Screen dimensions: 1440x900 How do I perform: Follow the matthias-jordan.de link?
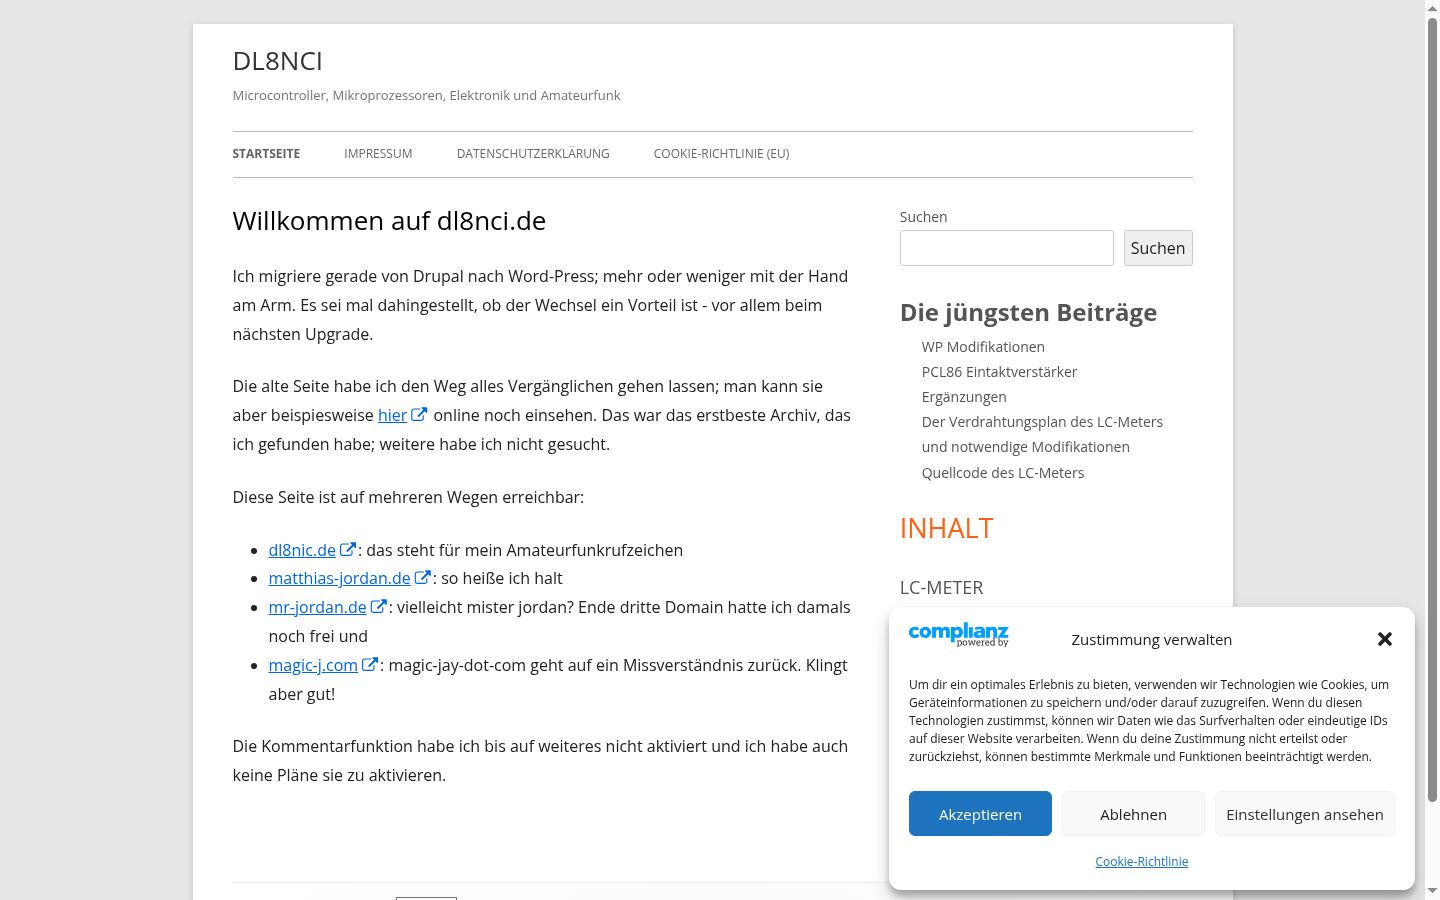pos(340,578)
